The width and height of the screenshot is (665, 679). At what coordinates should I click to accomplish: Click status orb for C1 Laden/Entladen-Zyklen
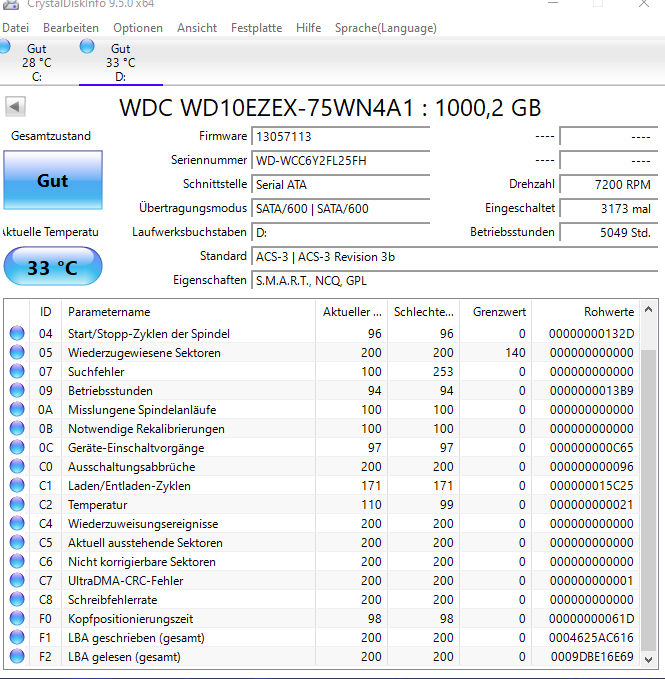tap(17, 486)
